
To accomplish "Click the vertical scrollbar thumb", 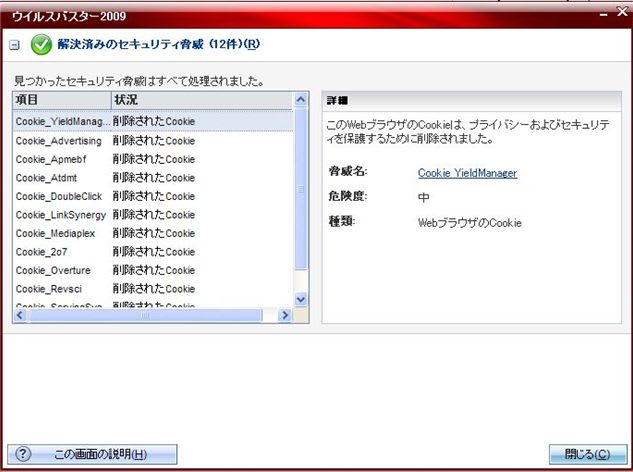I will (x=301, y=189).
